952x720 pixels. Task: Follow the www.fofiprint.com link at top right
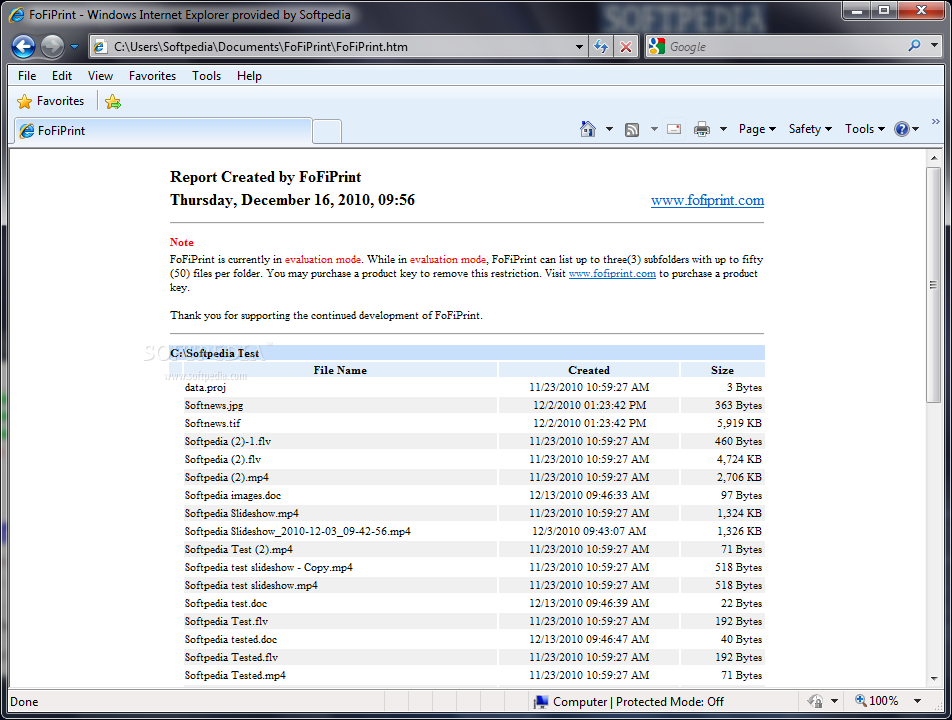[707, 200]
